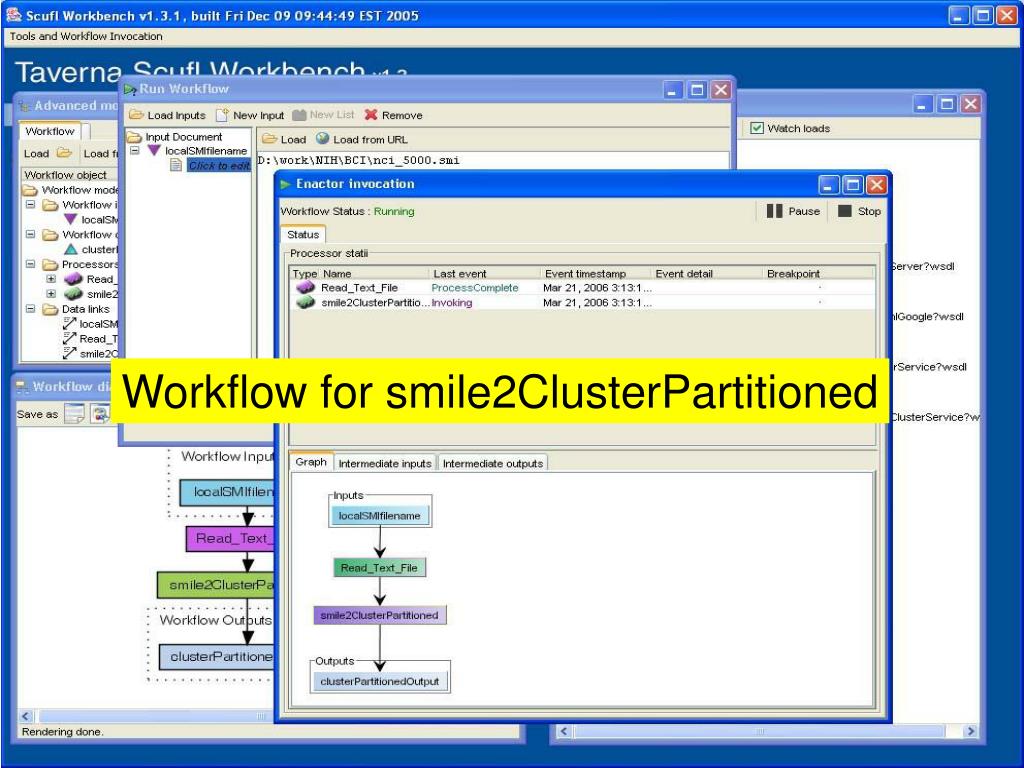The width and height of the screenshot is (1024, 768).
Task: Switch to the Intermediate outputs tab
Action: click(x=493, y=463)
